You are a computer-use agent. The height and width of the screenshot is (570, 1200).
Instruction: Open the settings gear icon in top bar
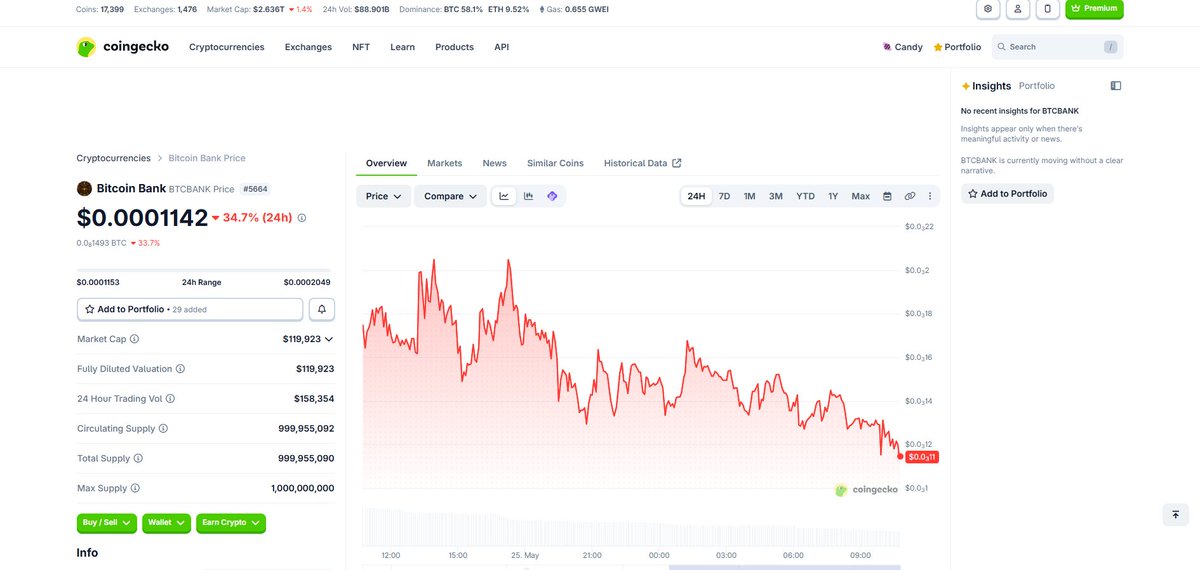coord(988,9)
